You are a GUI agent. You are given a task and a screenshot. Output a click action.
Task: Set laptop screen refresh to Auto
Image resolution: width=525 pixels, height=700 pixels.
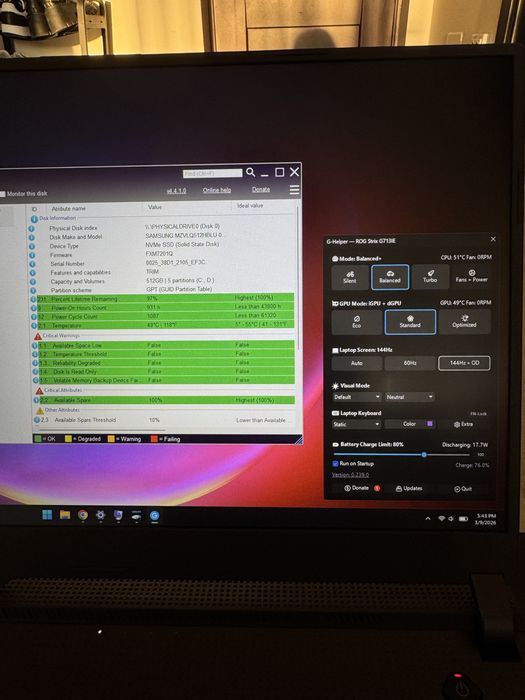pos(357,363)
